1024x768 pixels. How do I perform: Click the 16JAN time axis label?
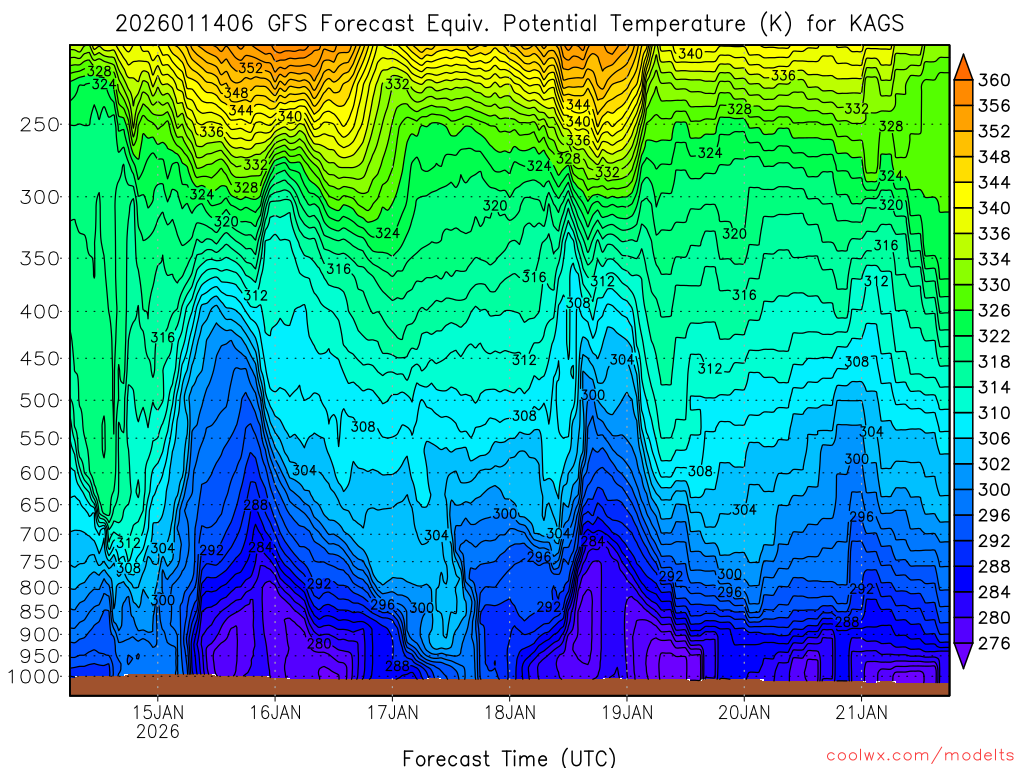(x=275, y=712)
